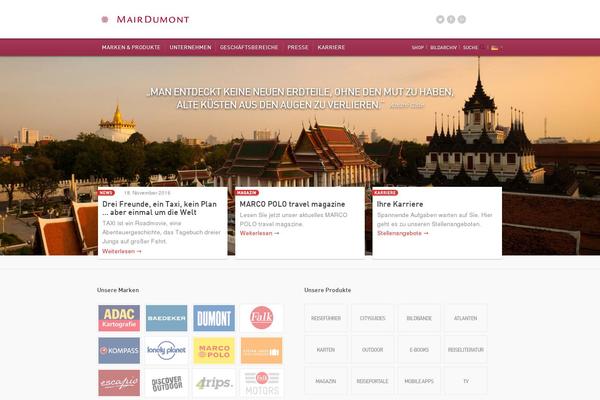Open the Karten product tile
This screenshot has width=600, height=400.
click(326, 350)
